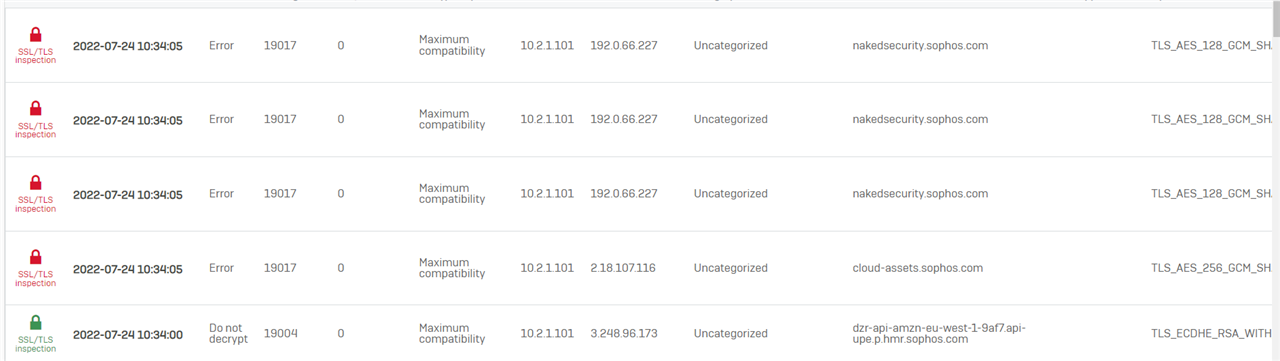1280x361 pixels.
Task: Open the cloud-assets.sophos.com hostname entry
Action: pyautogui.click(x=917, y=268)
